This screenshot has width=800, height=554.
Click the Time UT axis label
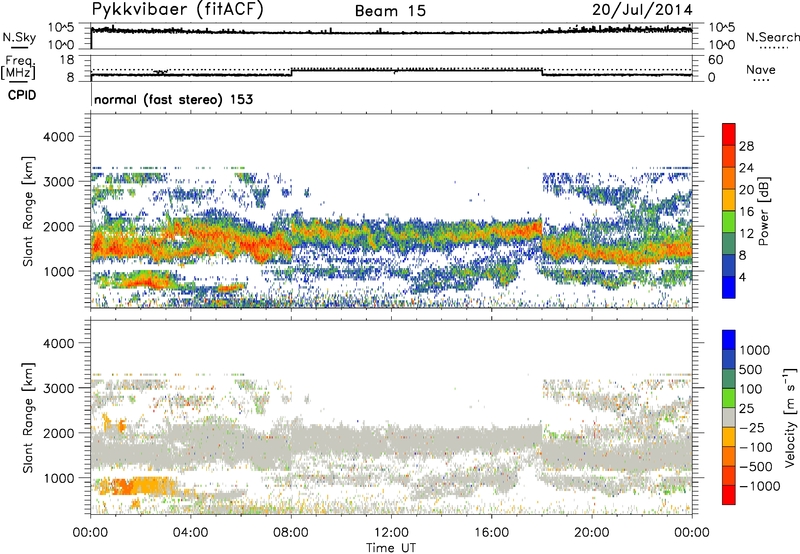391,548
